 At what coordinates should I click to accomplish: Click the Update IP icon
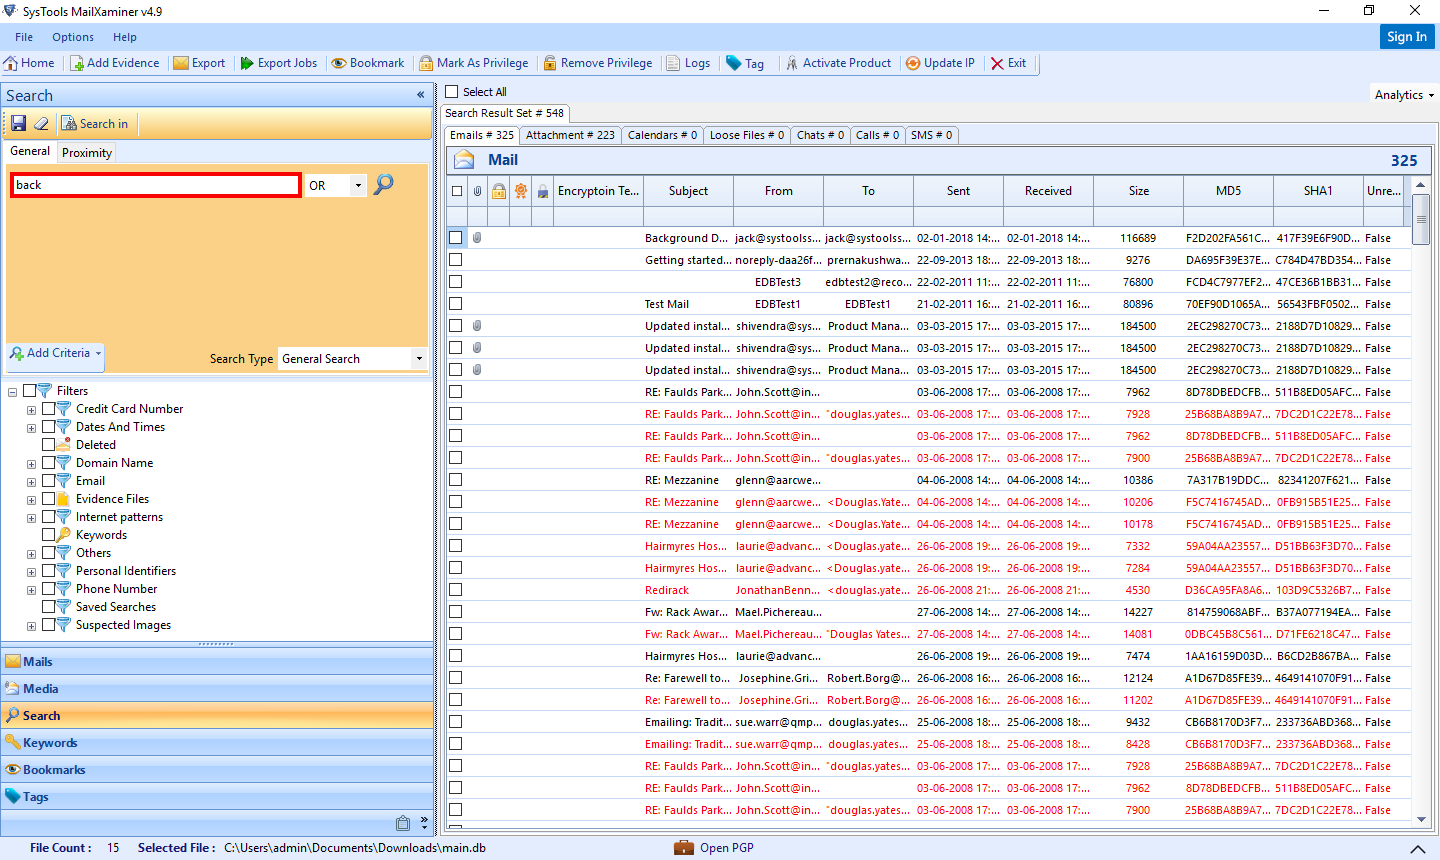tap(913, 63)
